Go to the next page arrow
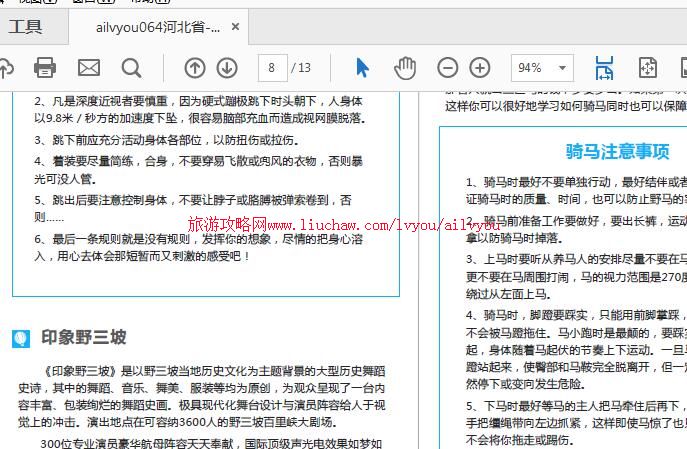Screen dimensions: 687x449 (x=227, y=68)
